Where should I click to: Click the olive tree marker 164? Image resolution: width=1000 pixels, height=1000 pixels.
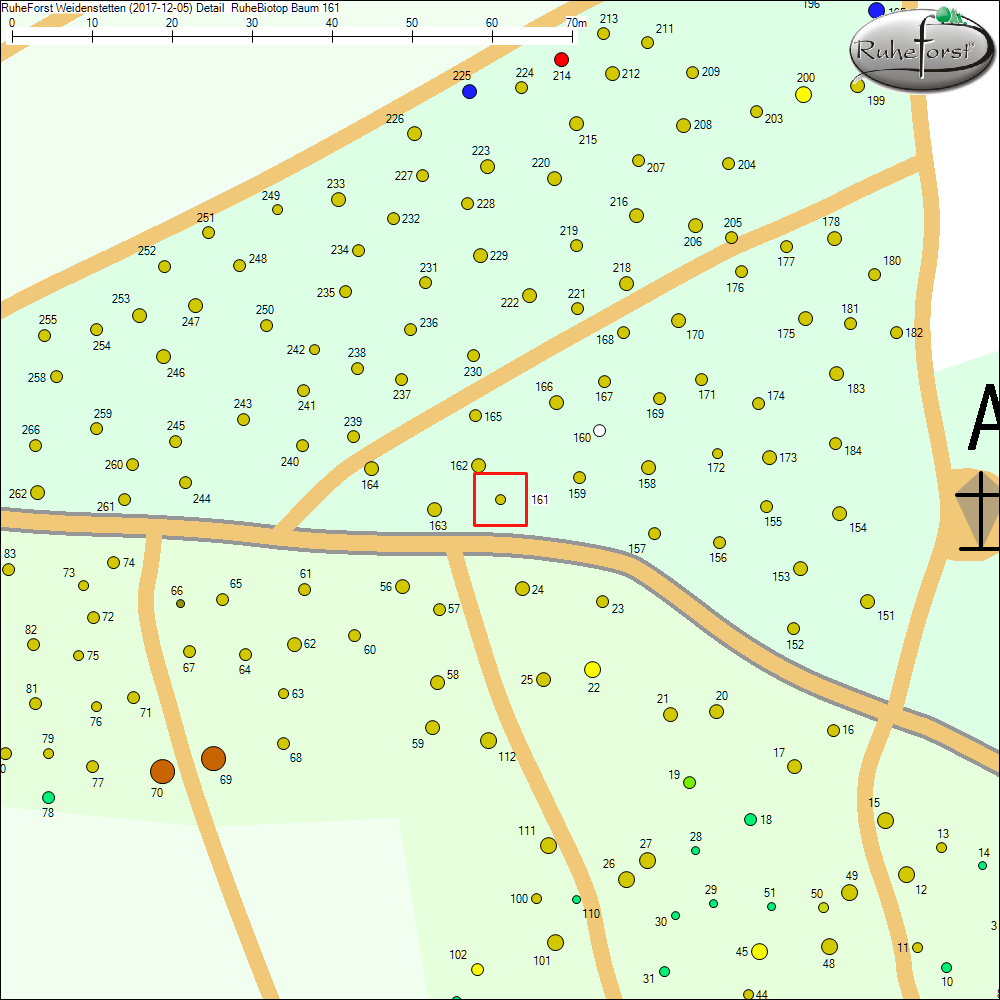371,468
